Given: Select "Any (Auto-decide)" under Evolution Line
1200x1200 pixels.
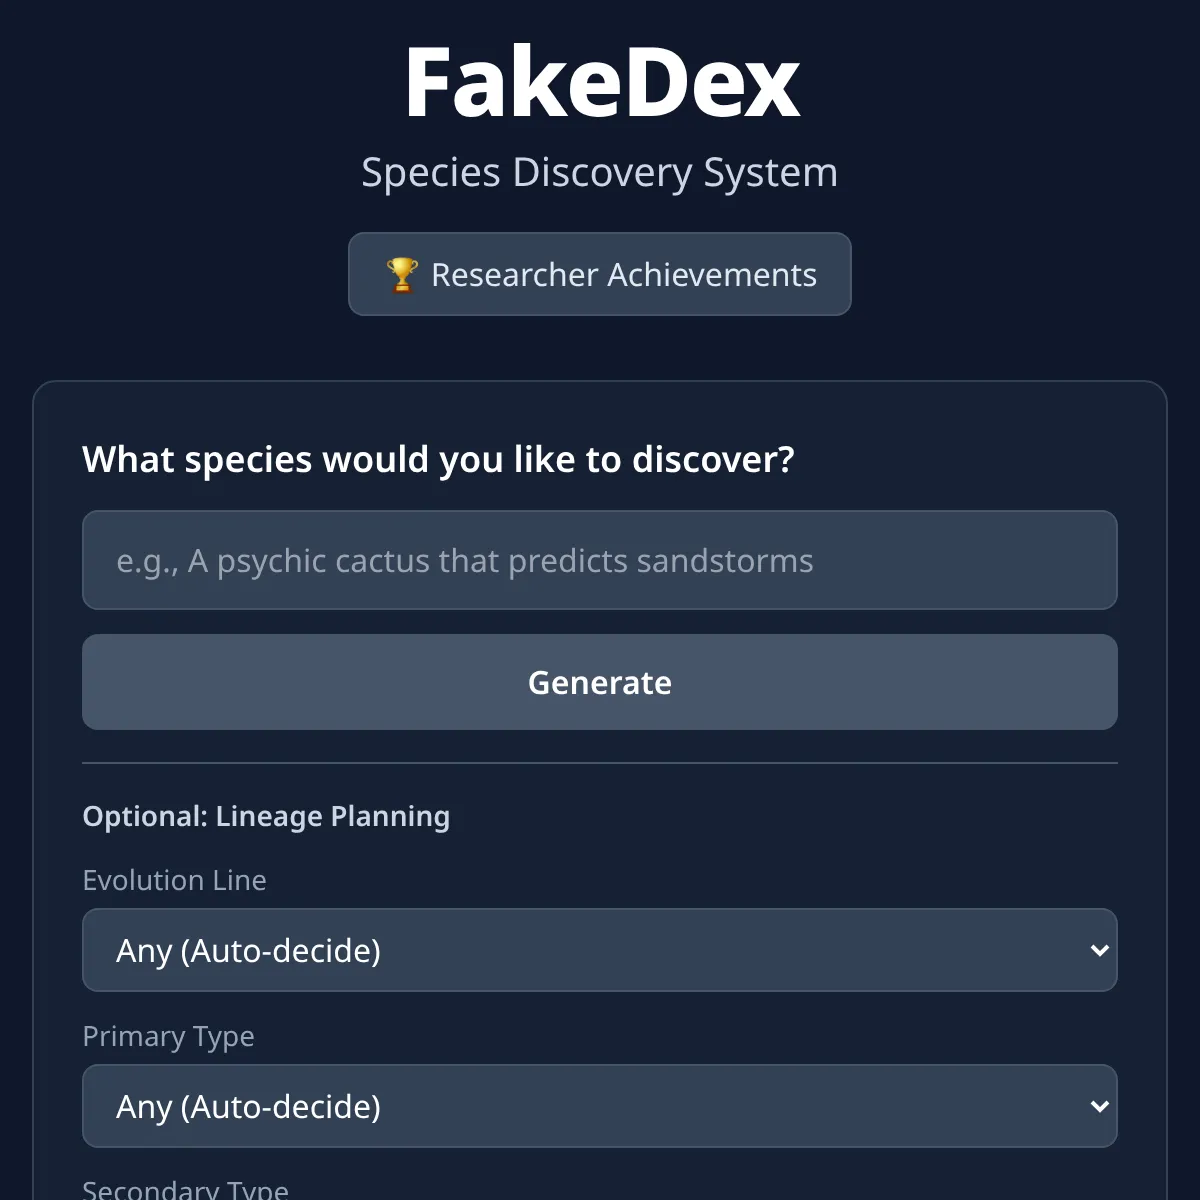Looking at the screenshot, I should pos(248,950).
